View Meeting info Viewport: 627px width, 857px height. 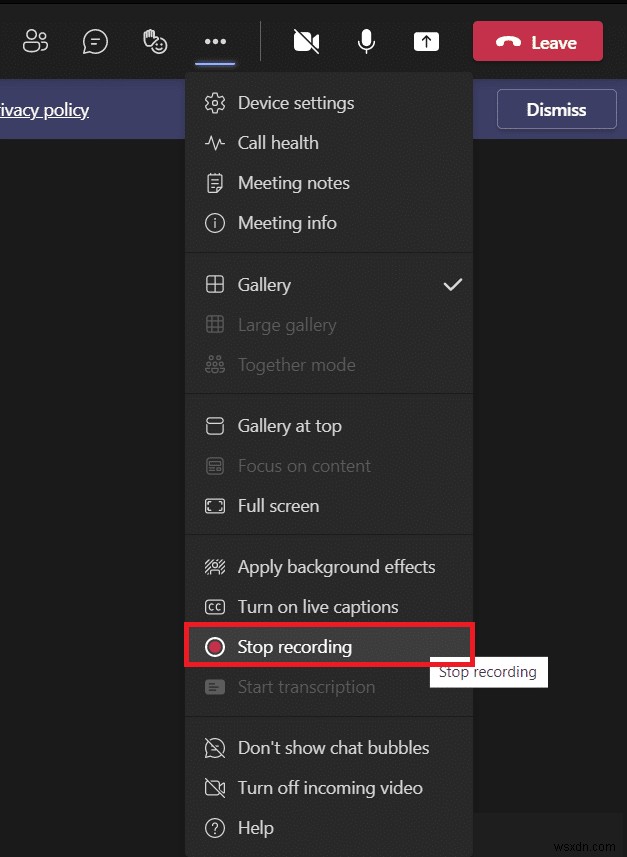(x=285, y=223)
